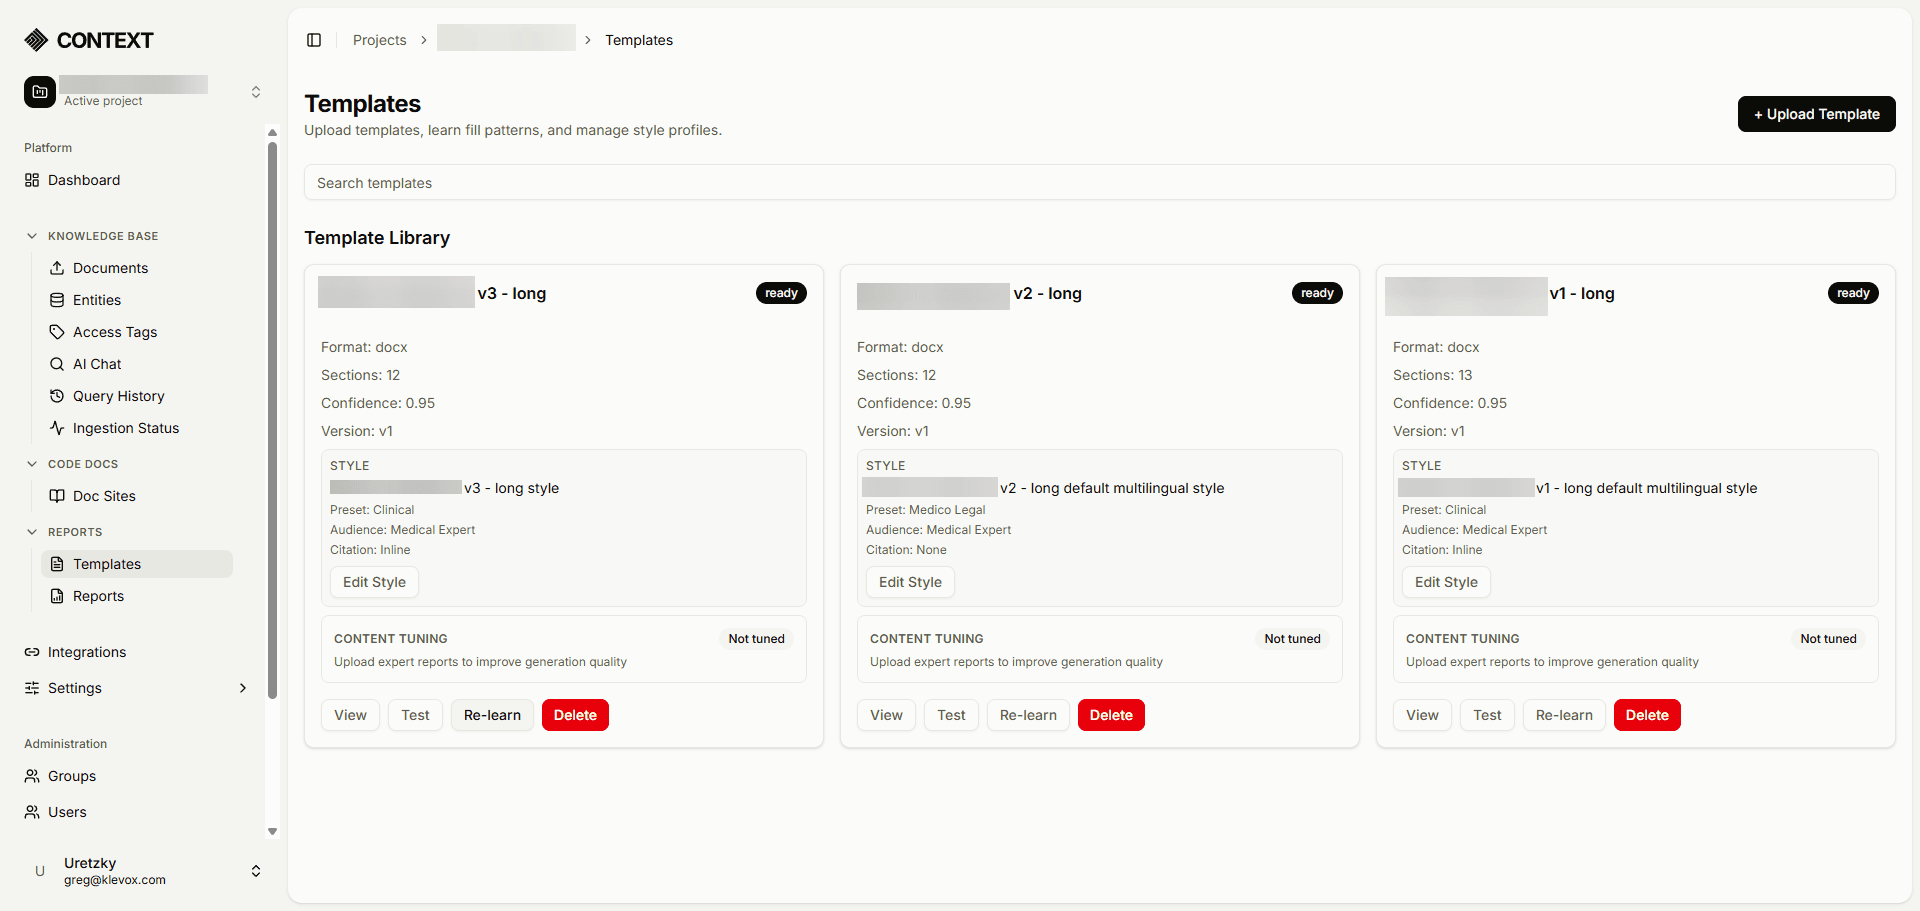This screenshot has height=911, width=1920.
Task: Select Templates in the Reports section
Action: click(x=108, y=563)
